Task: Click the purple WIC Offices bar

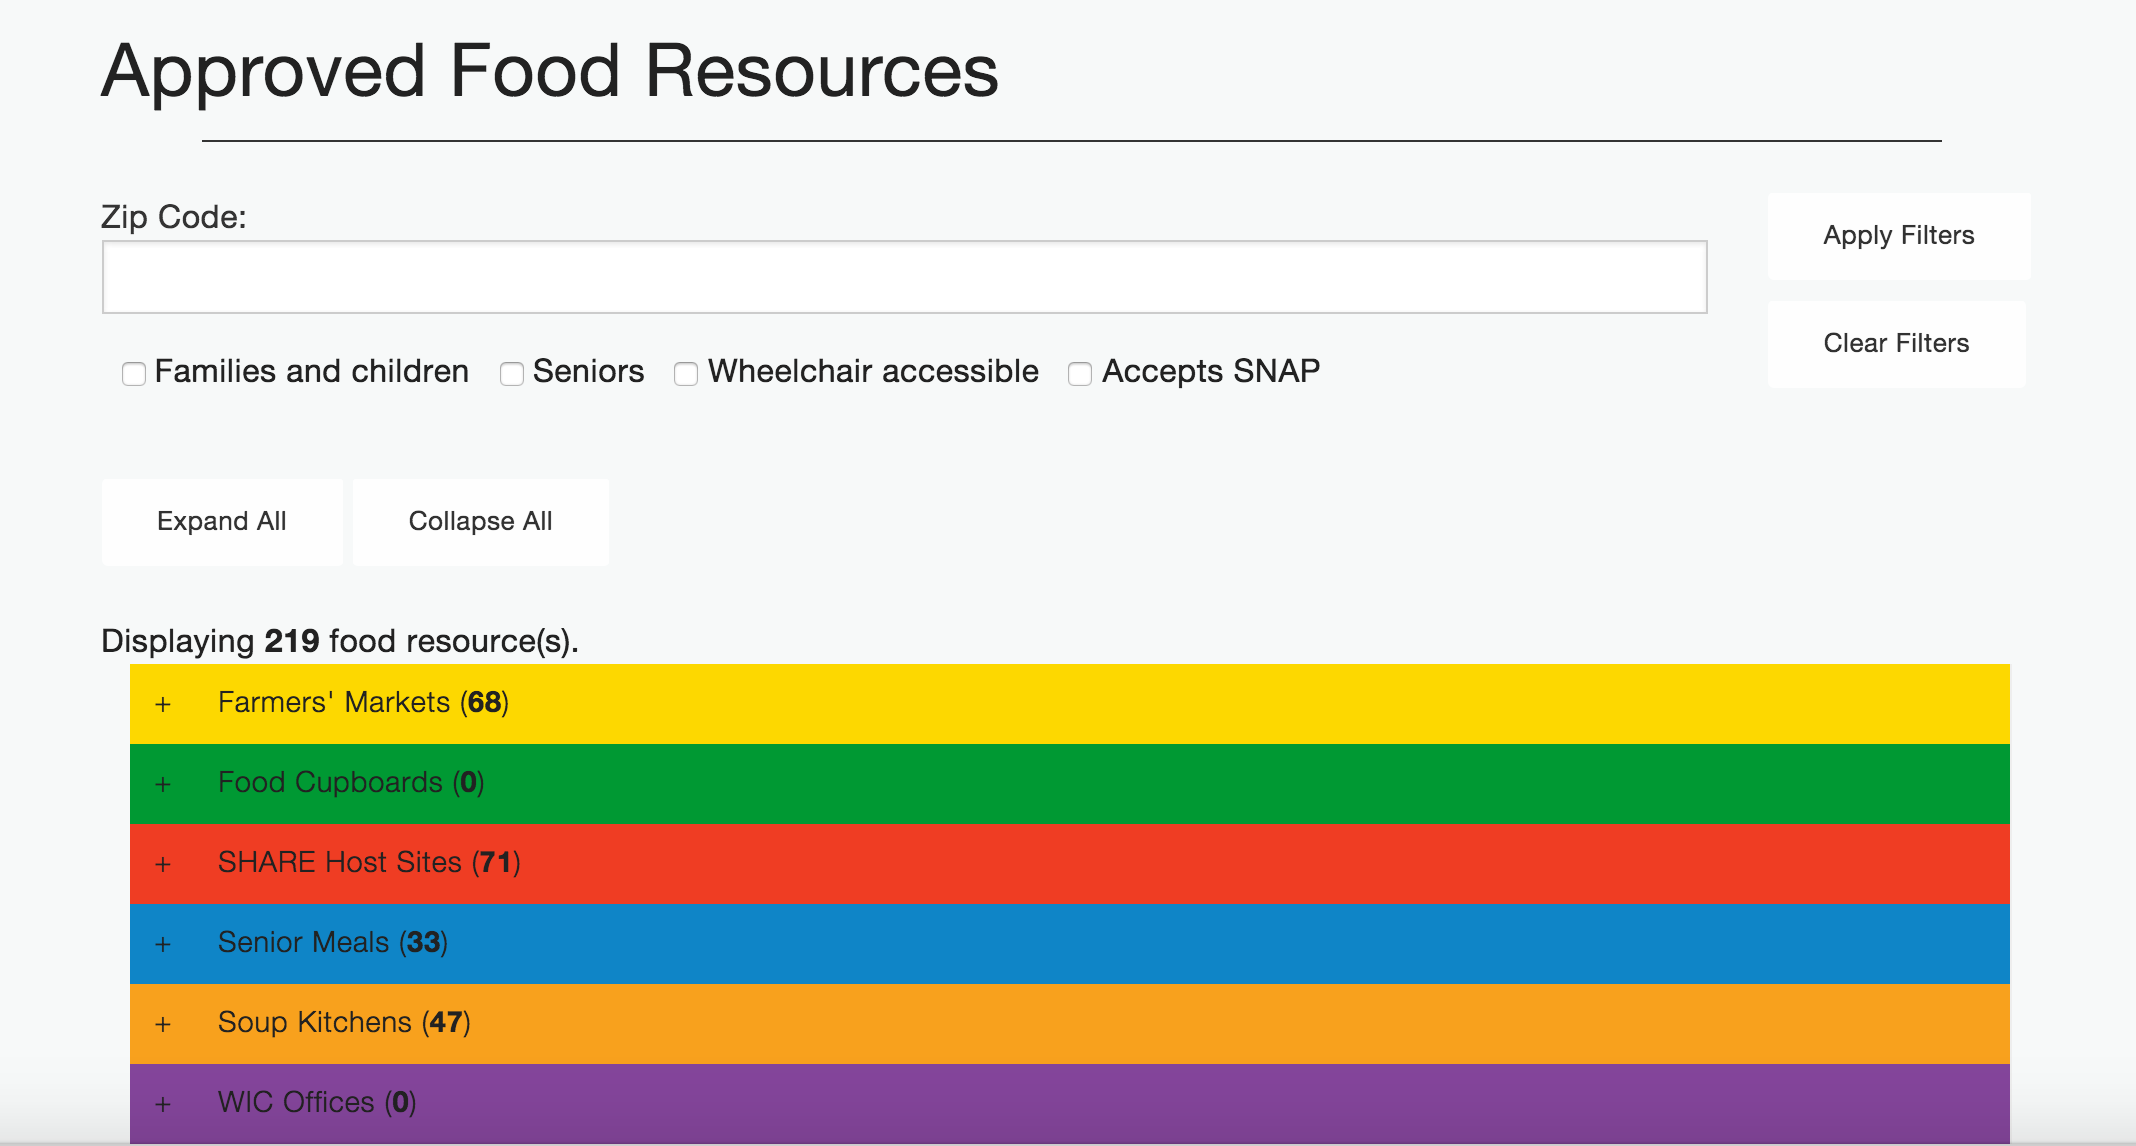Action: pyautogui.click(x=1068, y=1103)
